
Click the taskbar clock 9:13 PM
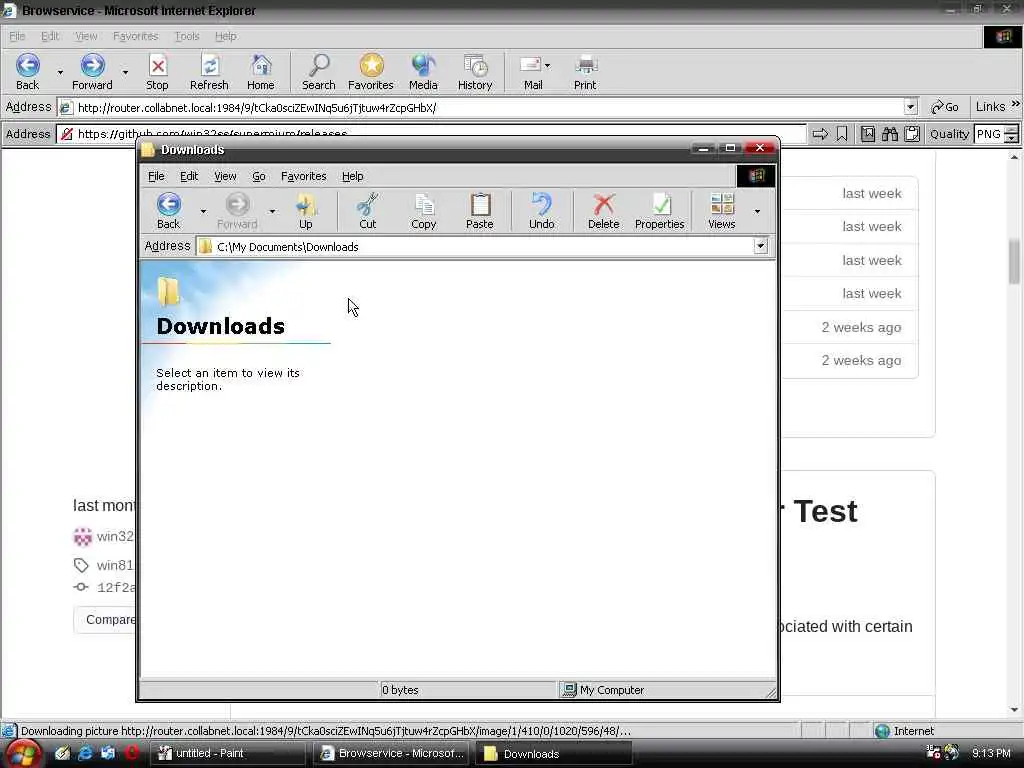[x=991, y=753]
